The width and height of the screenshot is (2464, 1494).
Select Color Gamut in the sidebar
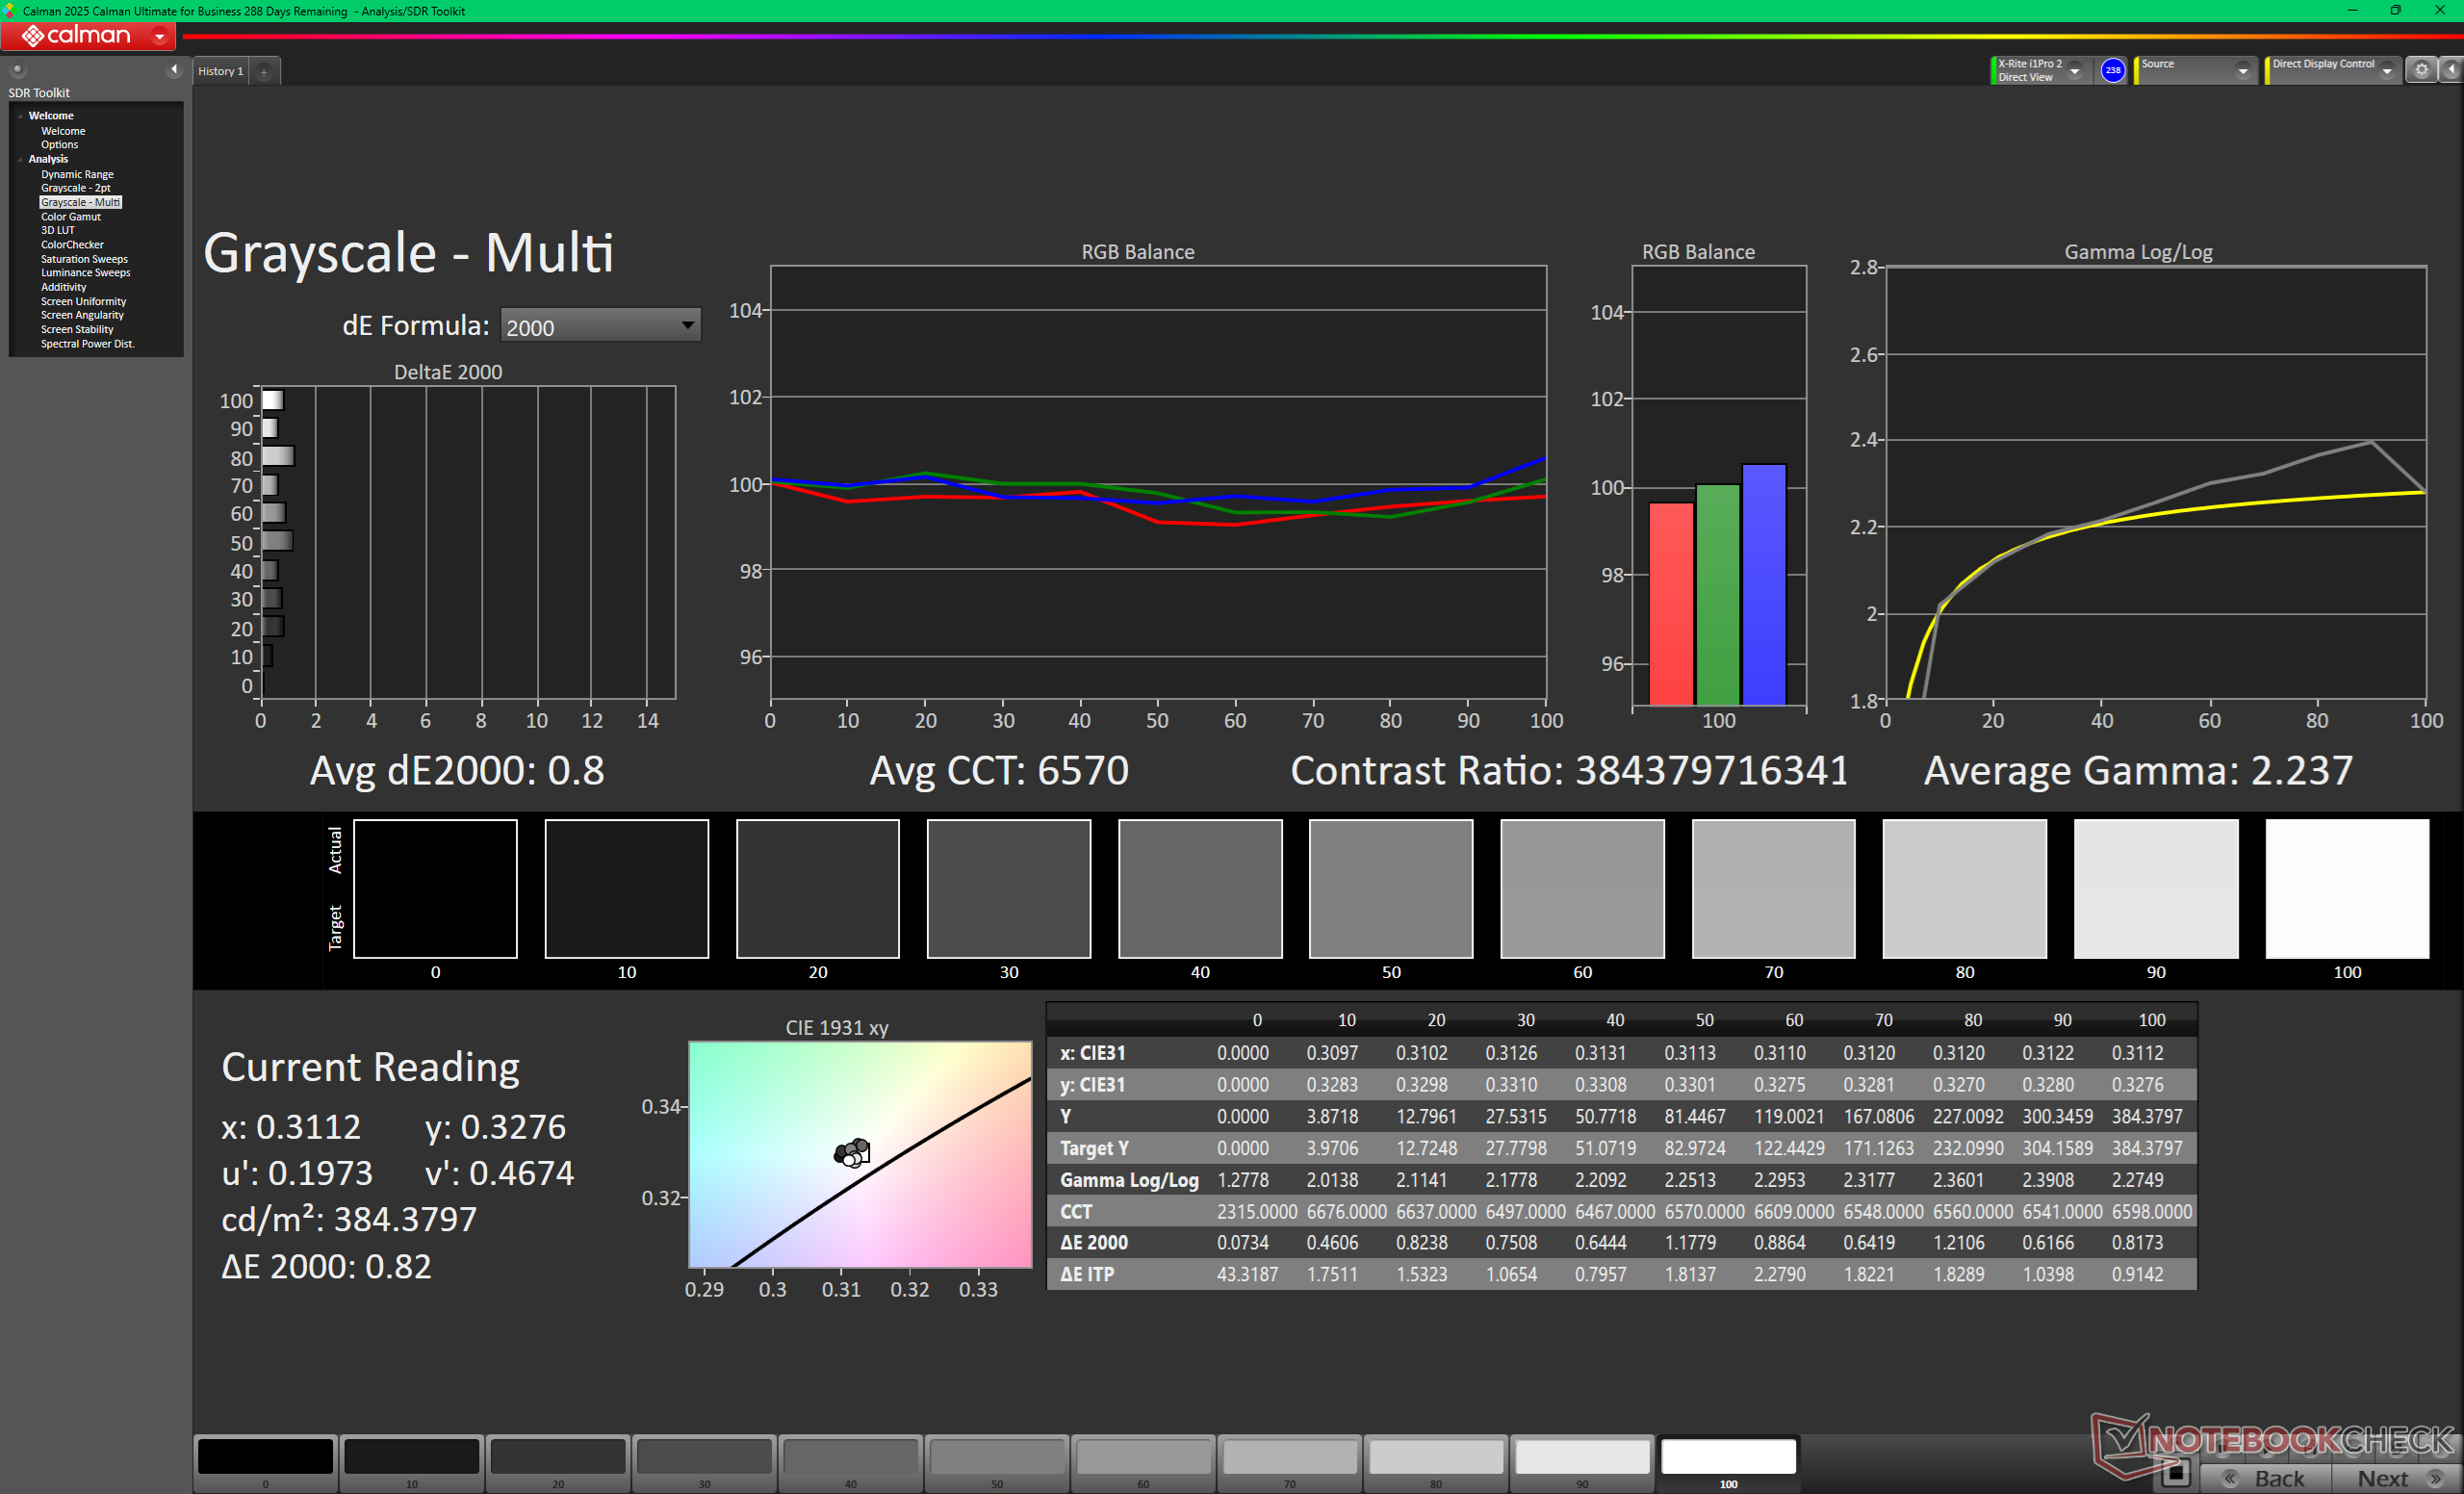click(x=70, y=216)
